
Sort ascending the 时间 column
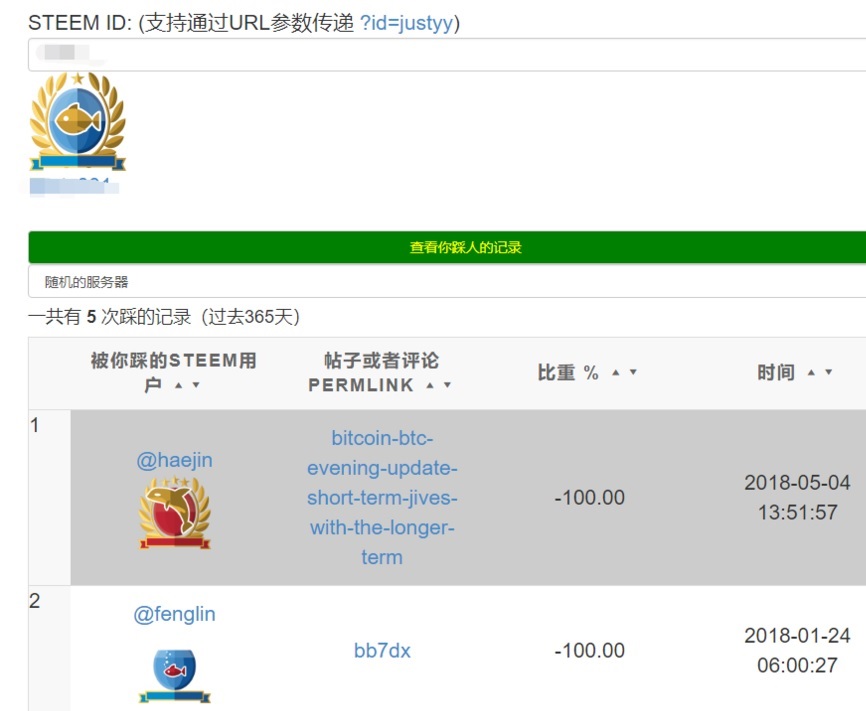[811, 373]
